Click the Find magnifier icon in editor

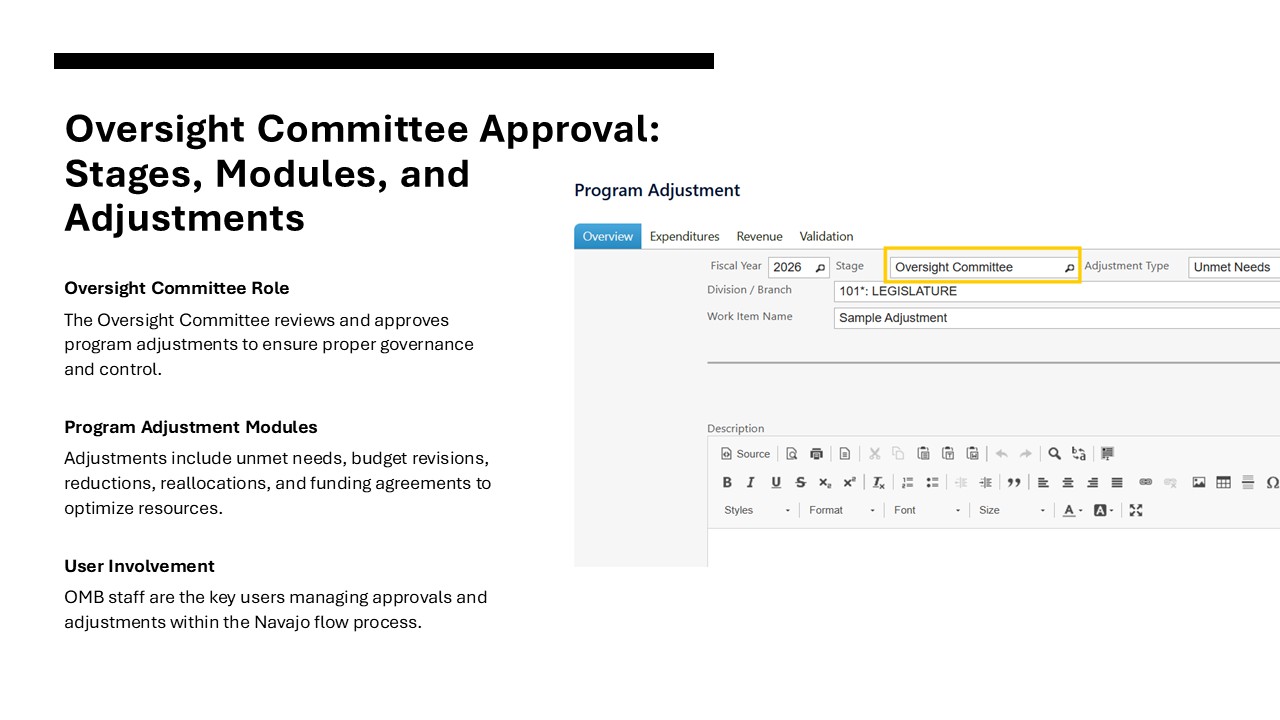1054,454
